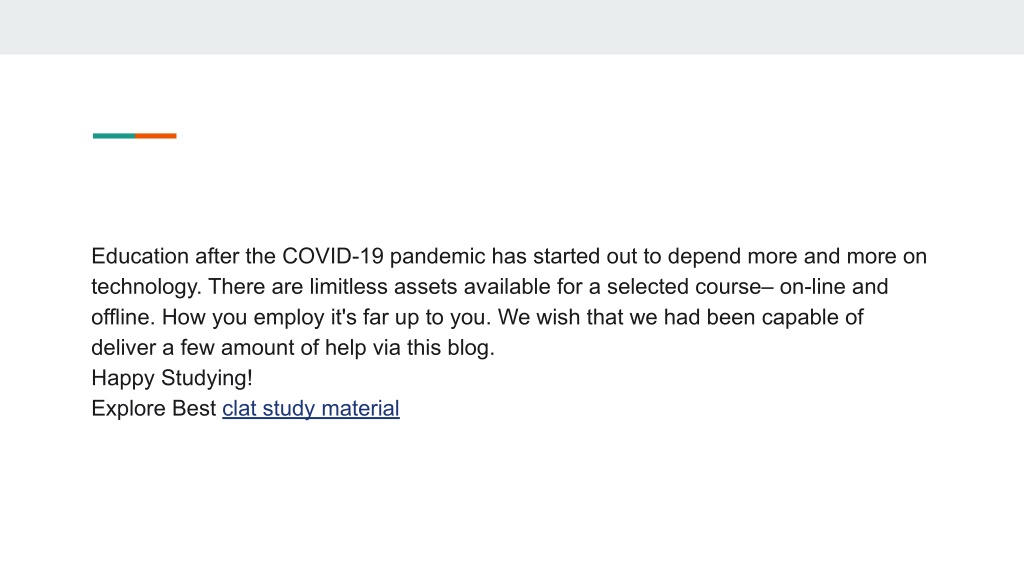Click the word offline starting third line
Viewport: 1024px width, 576px height.
pyautogui.click(x=123, y=317)
